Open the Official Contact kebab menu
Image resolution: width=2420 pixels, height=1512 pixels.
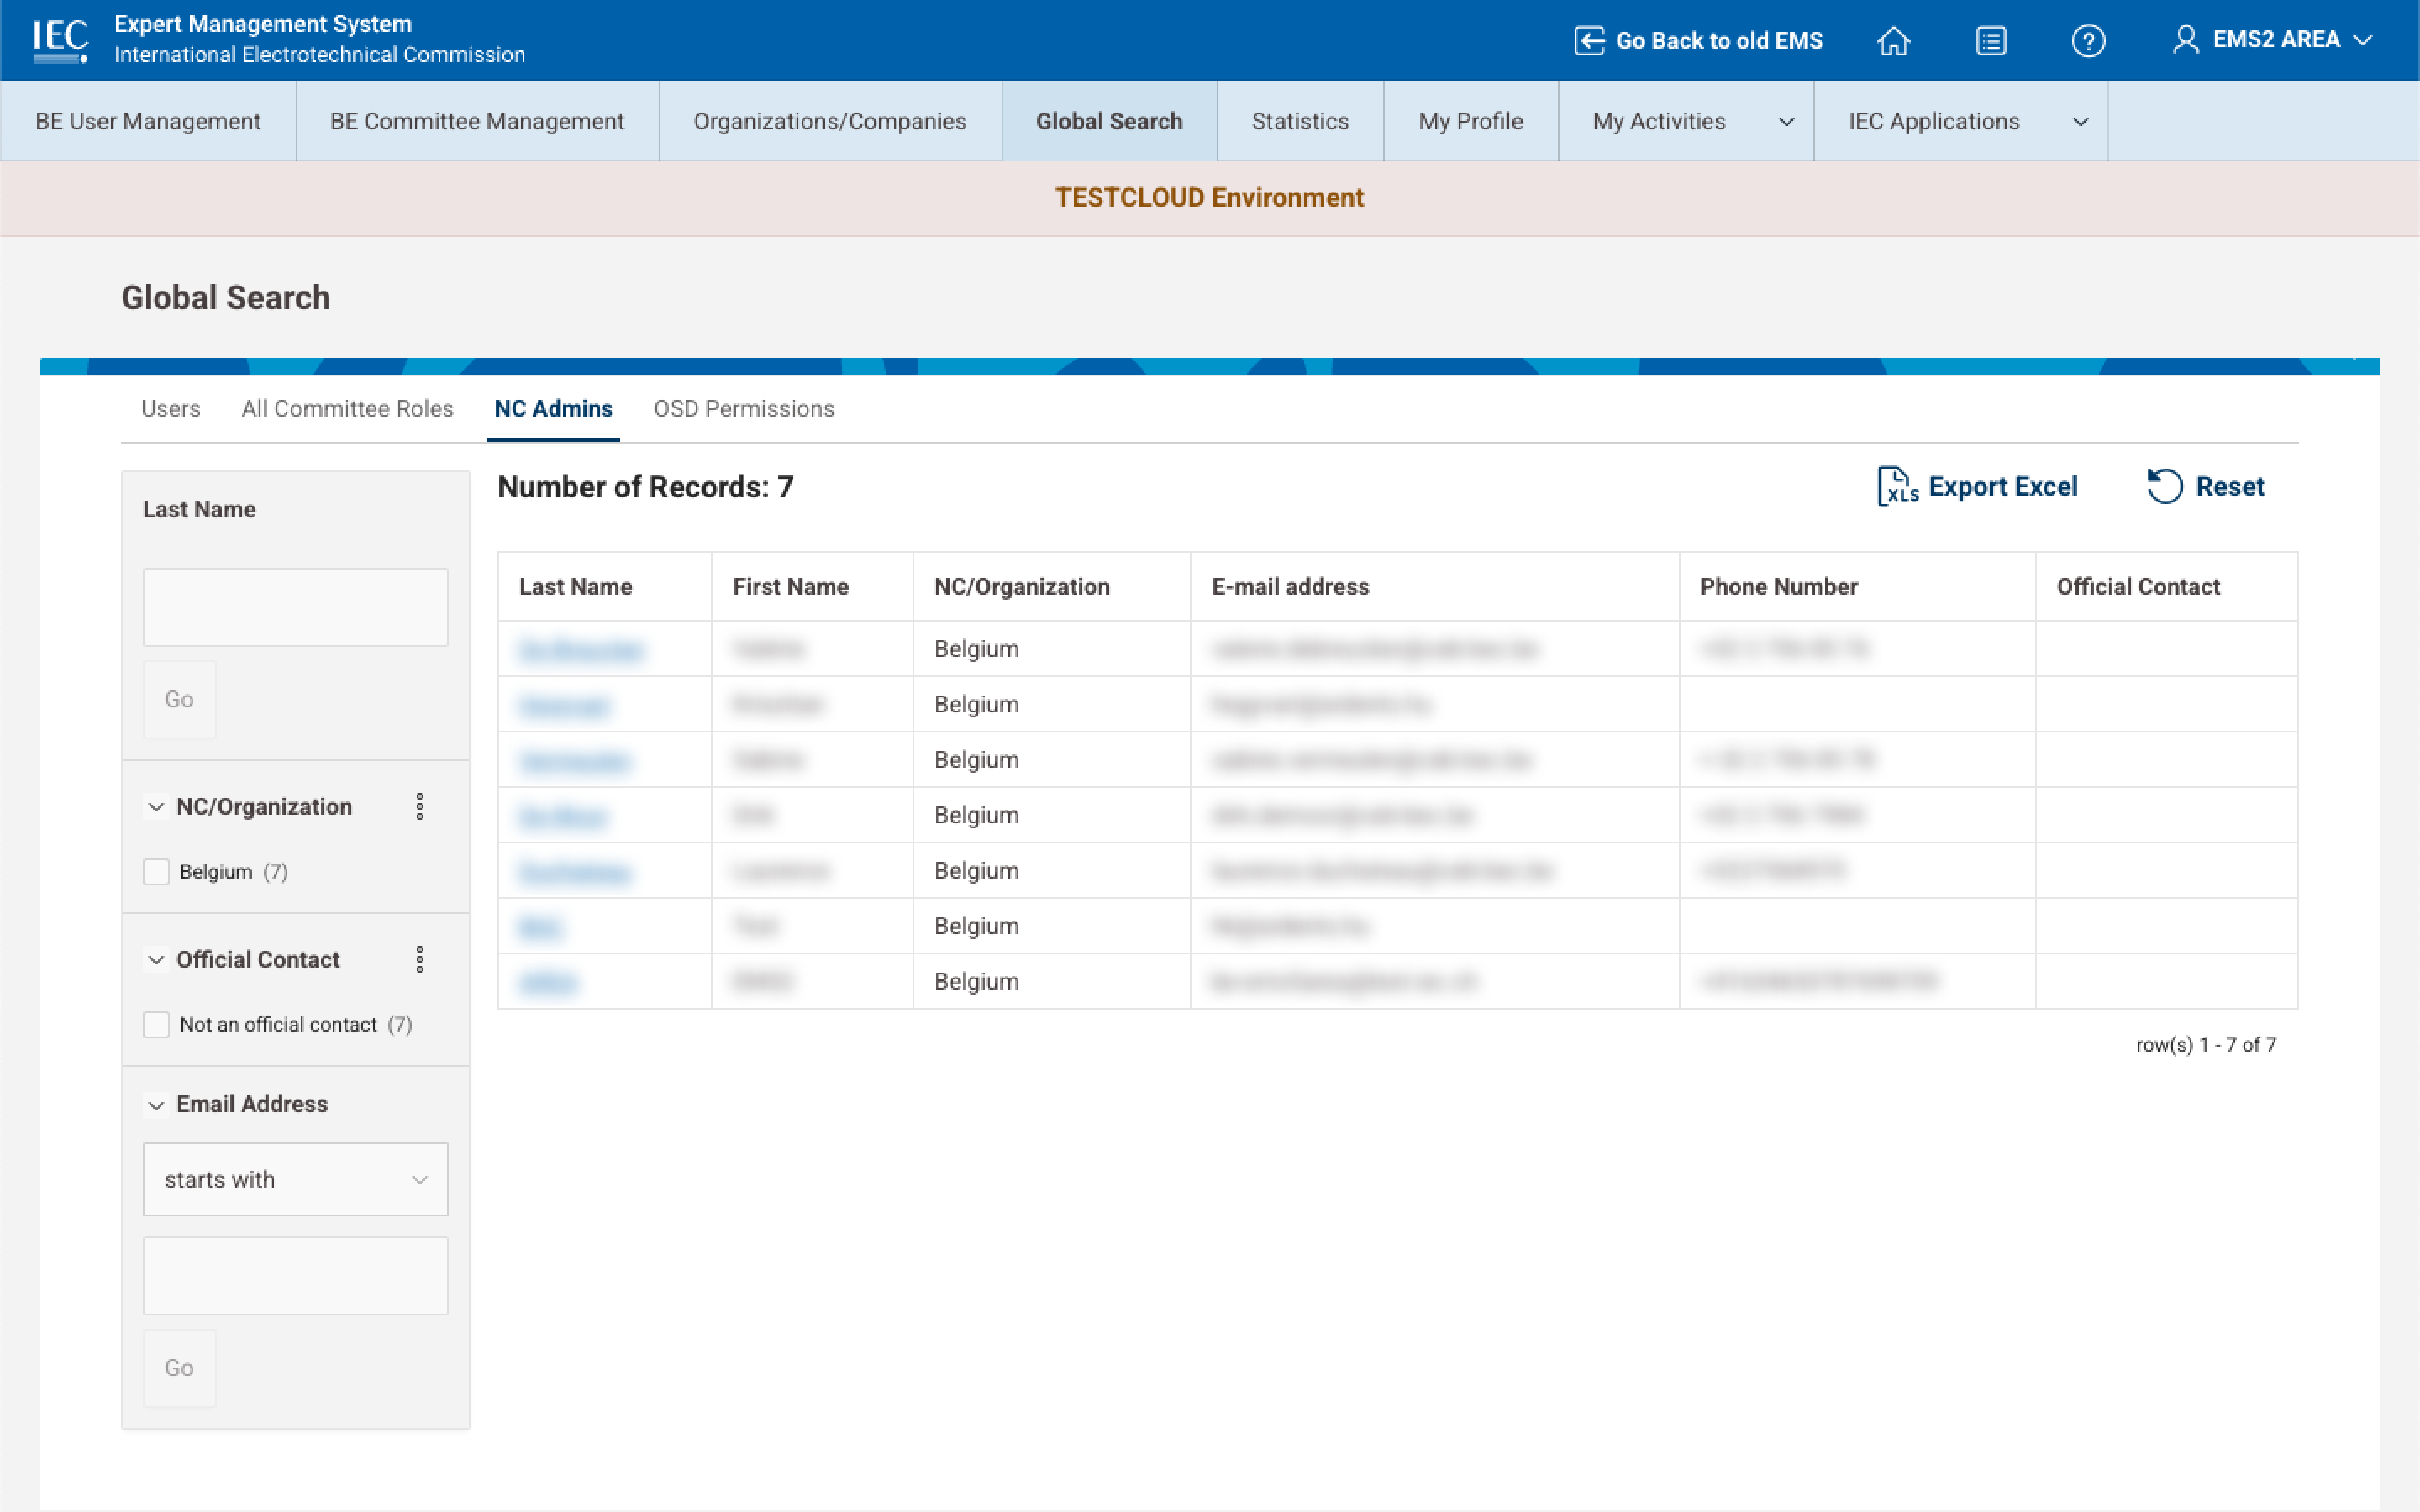420,959
